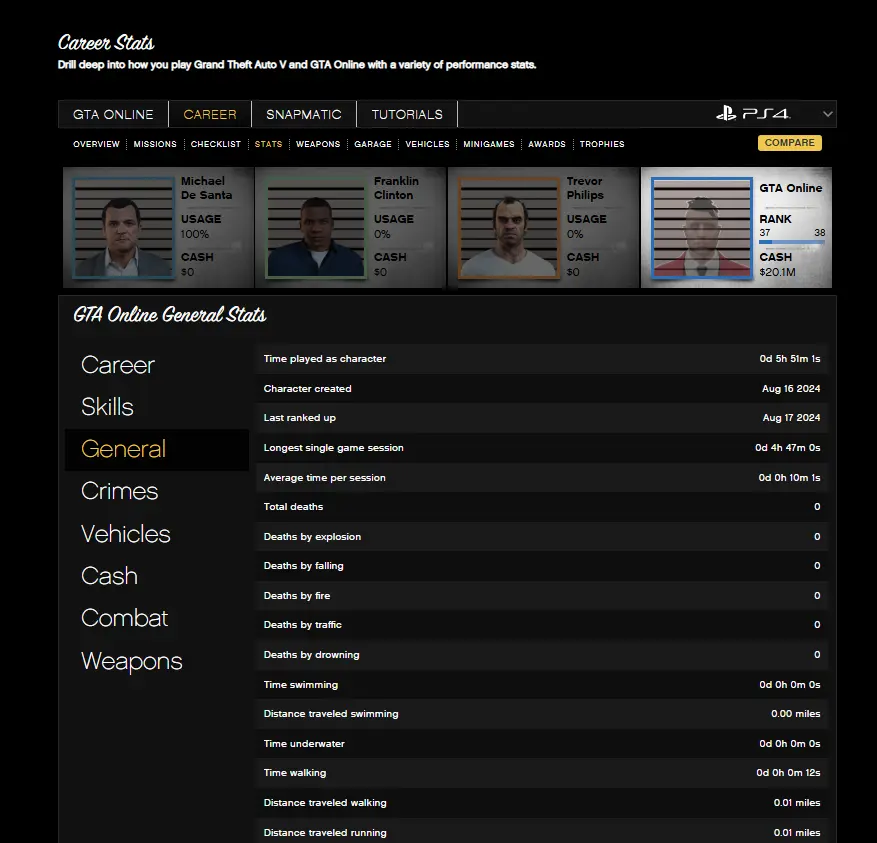This screenshot has height=843, width=877.
Task: Select the General stats category
Action: coord(157,449)
